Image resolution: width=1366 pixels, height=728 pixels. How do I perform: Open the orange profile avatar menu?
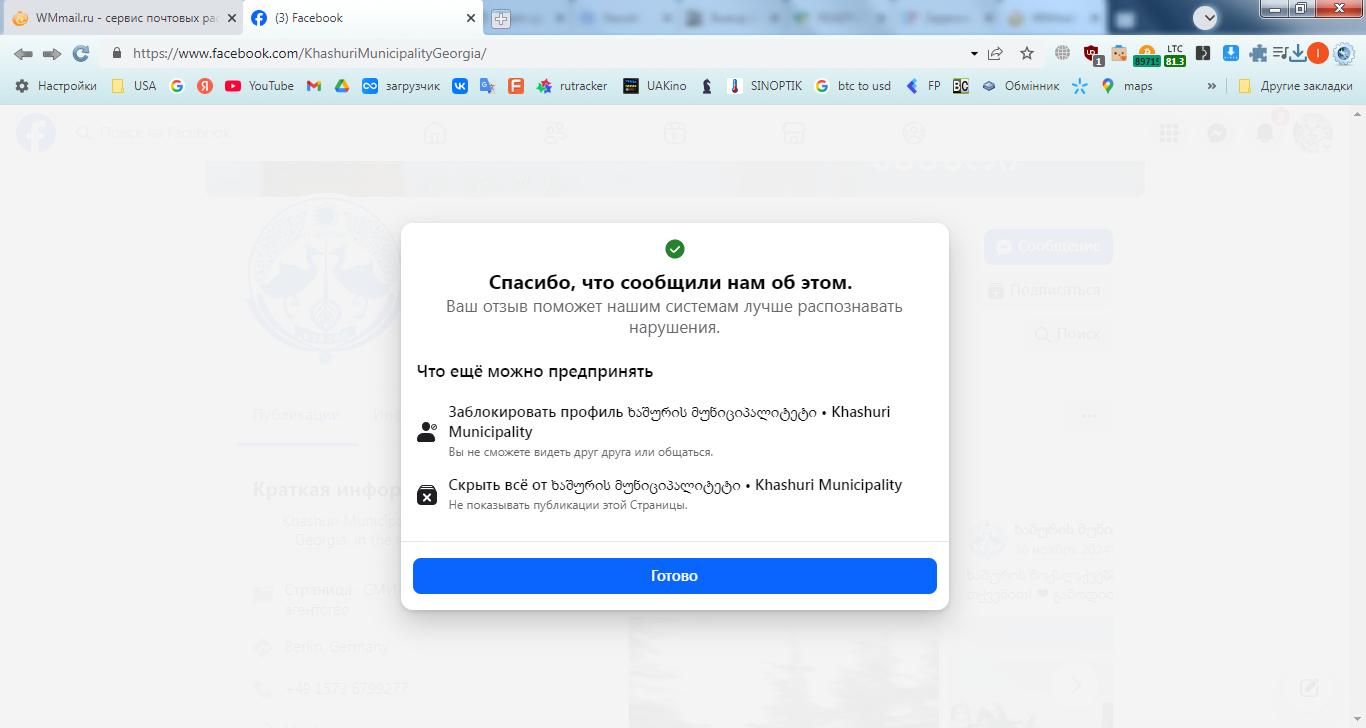[x=1318, y=53]
